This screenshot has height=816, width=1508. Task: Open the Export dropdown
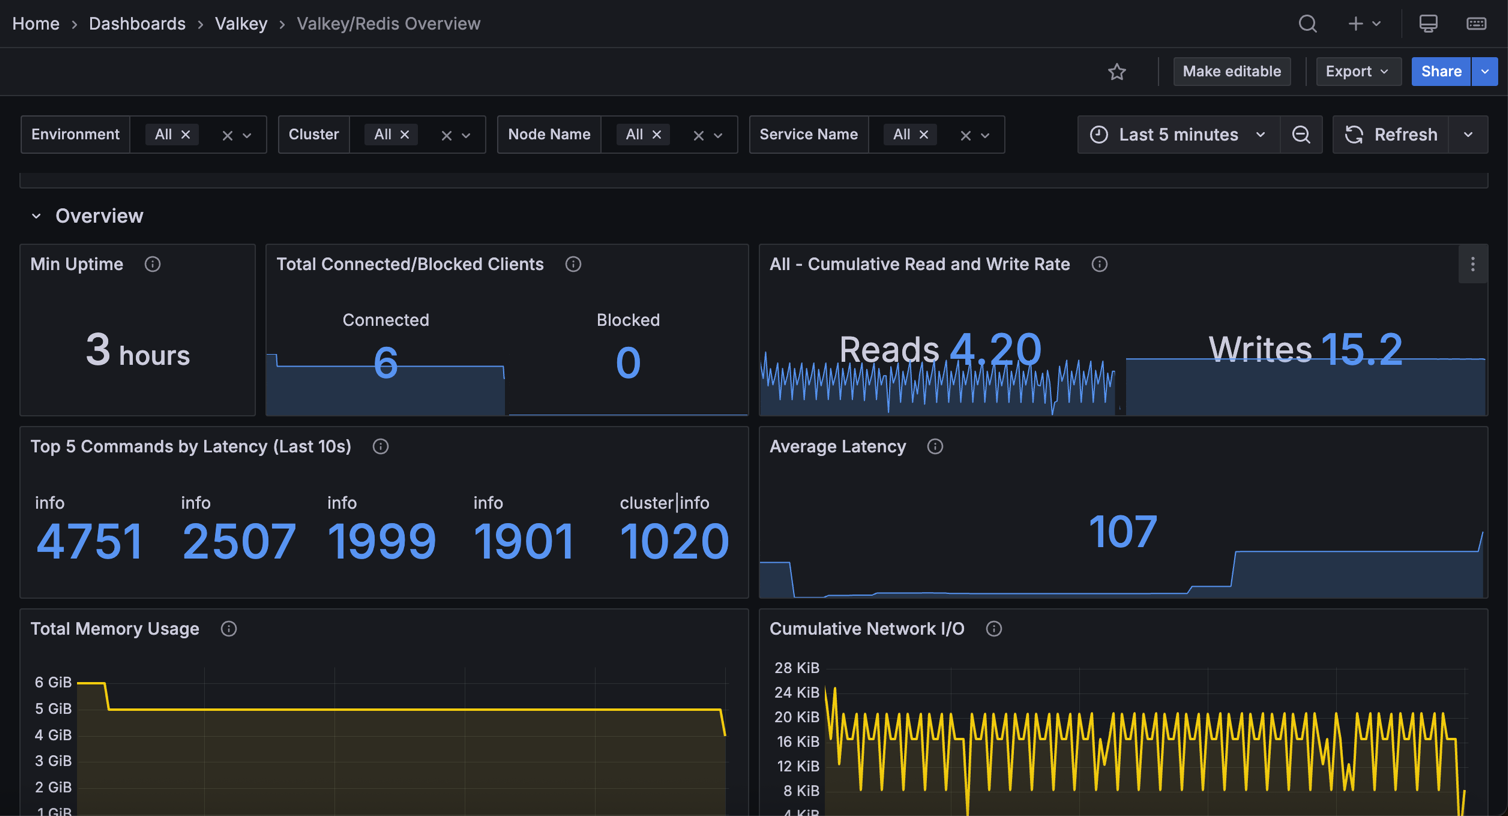(1357, 71)
